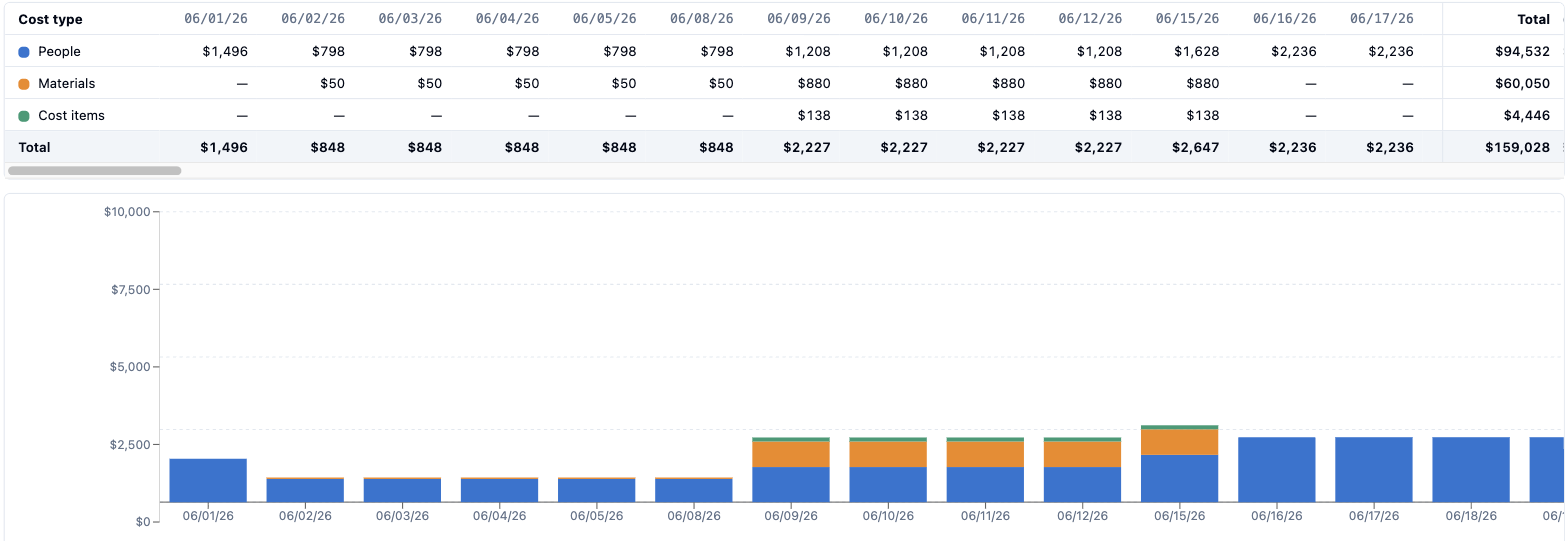Click the blue chart bar for 06/01/26

(208, 480)
